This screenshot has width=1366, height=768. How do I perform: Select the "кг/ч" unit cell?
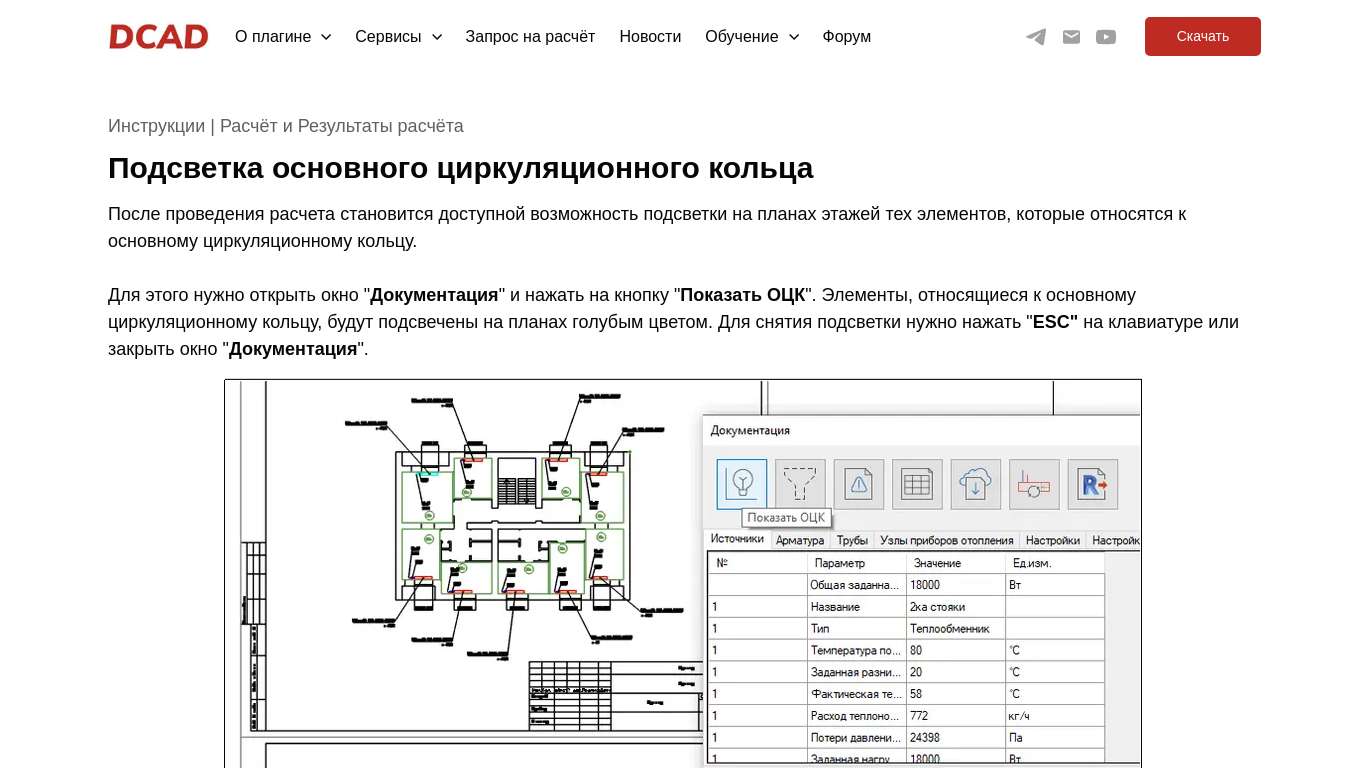[1055, 716]
